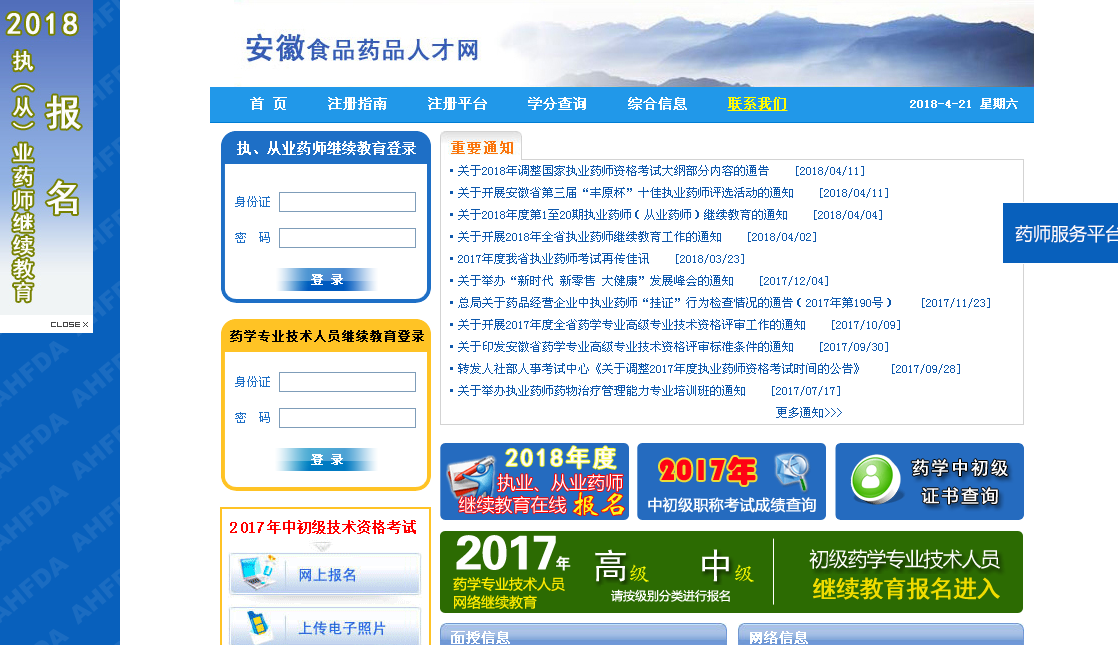Image resolution: width=1118 pixels, height=645 pixels.
Task: Click 登录 button in 执业药师 login box
Action: [x=326, y=280]
